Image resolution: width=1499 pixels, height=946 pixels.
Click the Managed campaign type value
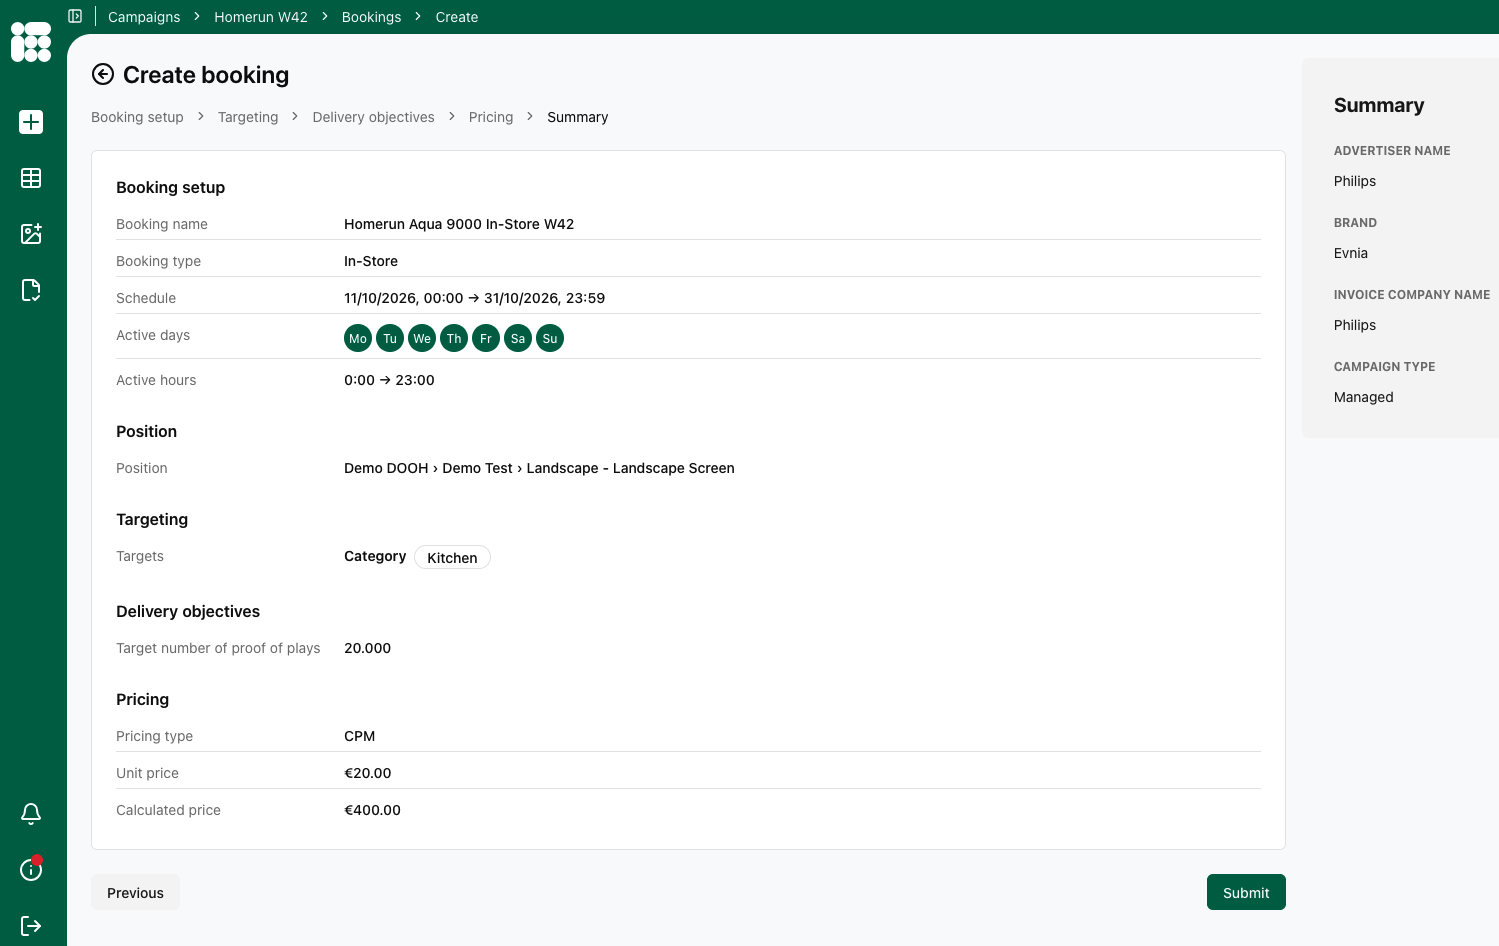pyautogui.click(x=1364, y=397)
